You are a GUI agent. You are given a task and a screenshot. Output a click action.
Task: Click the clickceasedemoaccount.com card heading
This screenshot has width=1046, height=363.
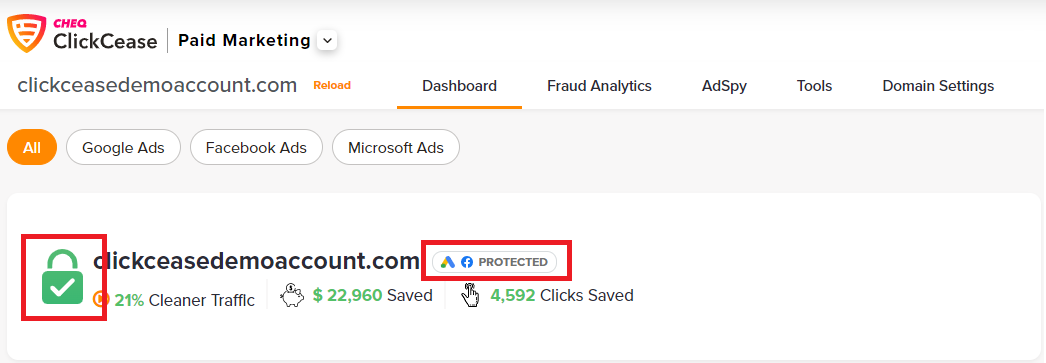(x=256, y=261)
